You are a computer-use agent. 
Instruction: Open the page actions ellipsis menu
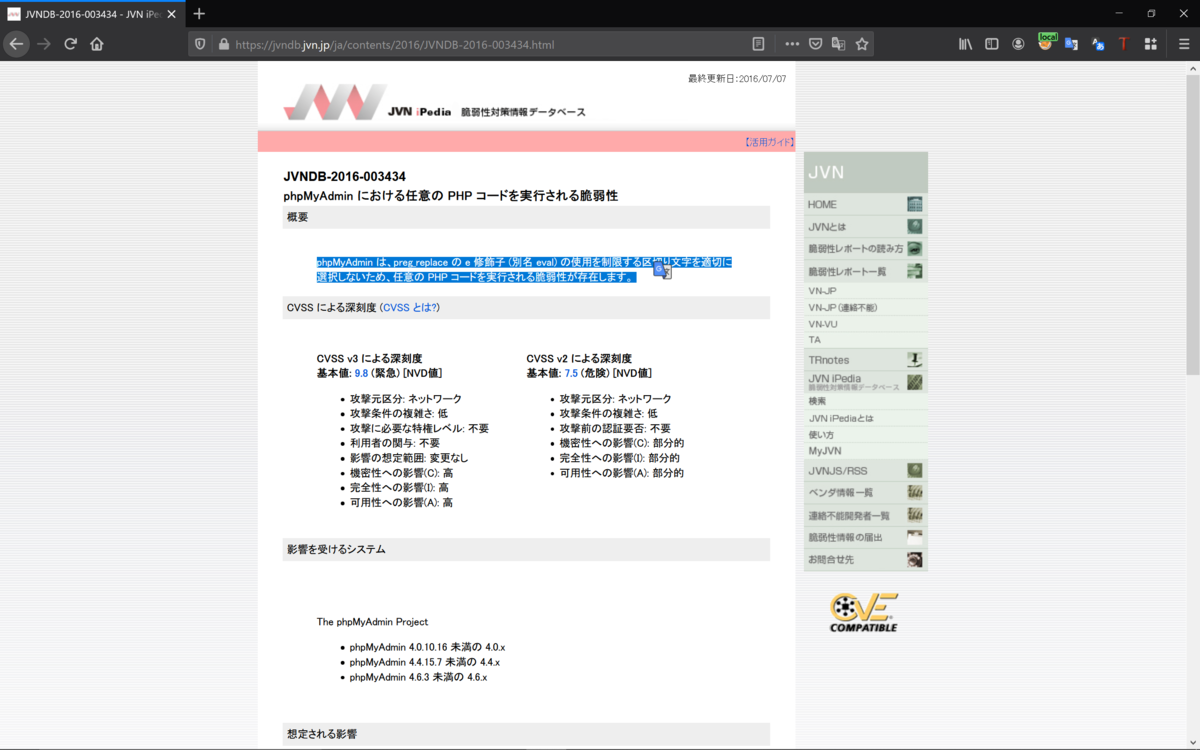click(792, 44)
